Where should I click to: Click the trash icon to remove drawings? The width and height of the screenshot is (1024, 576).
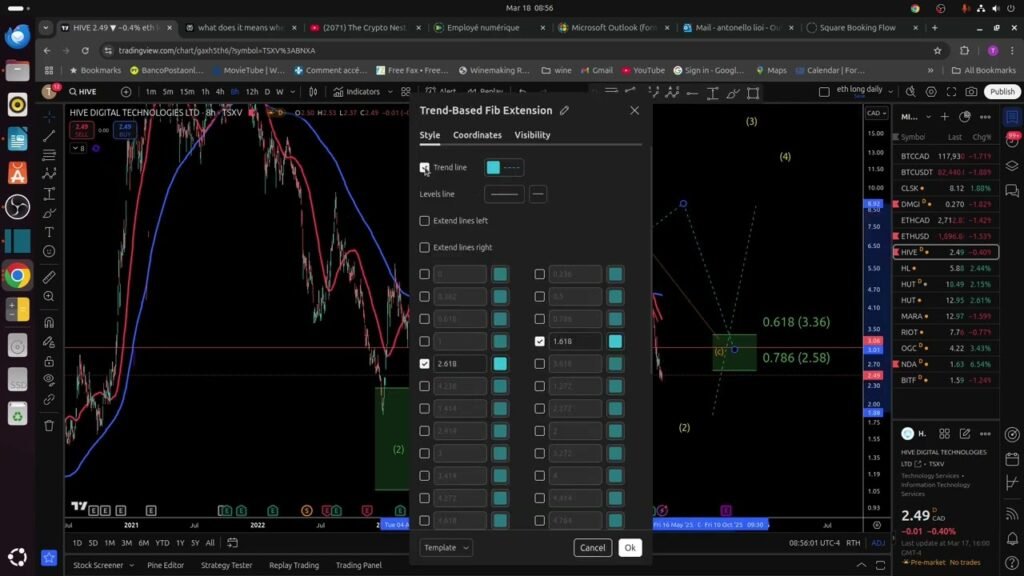point(49,425)
